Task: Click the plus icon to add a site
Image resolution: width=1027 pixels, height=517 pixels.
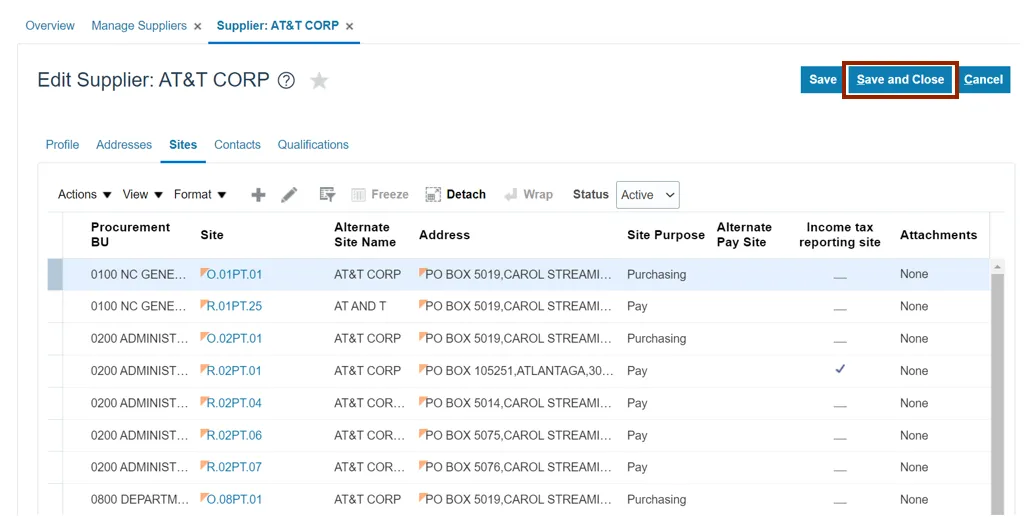Action: pyautogui.click(x=258, y=195)
